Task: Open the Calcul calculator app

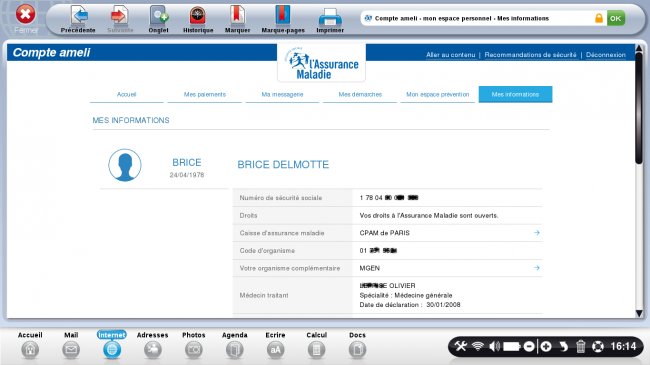Action: pyautogui.click(x=316, y=345)
